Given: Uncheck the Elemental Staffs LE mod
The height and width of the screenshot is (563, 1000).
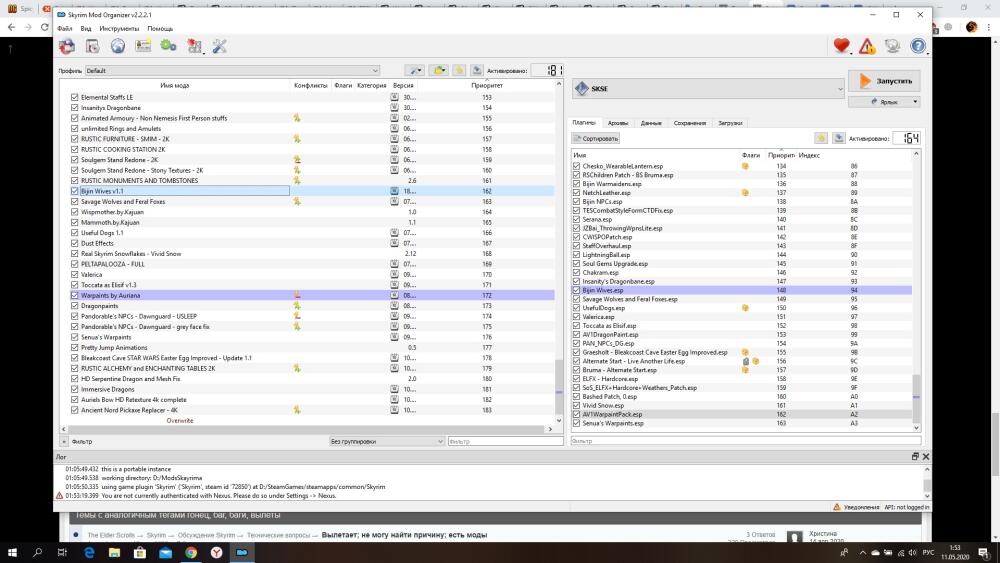Looking at the screenshot, I should pos(75,97).
